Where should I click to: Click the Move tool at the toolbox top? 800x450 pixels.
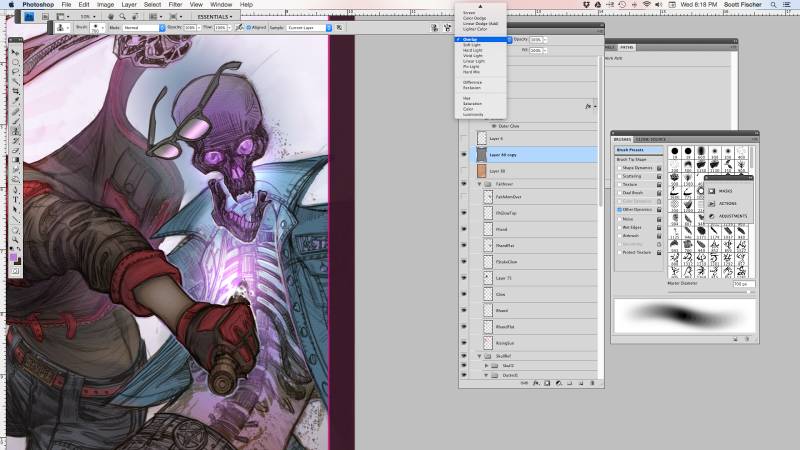tap(16, 51)
